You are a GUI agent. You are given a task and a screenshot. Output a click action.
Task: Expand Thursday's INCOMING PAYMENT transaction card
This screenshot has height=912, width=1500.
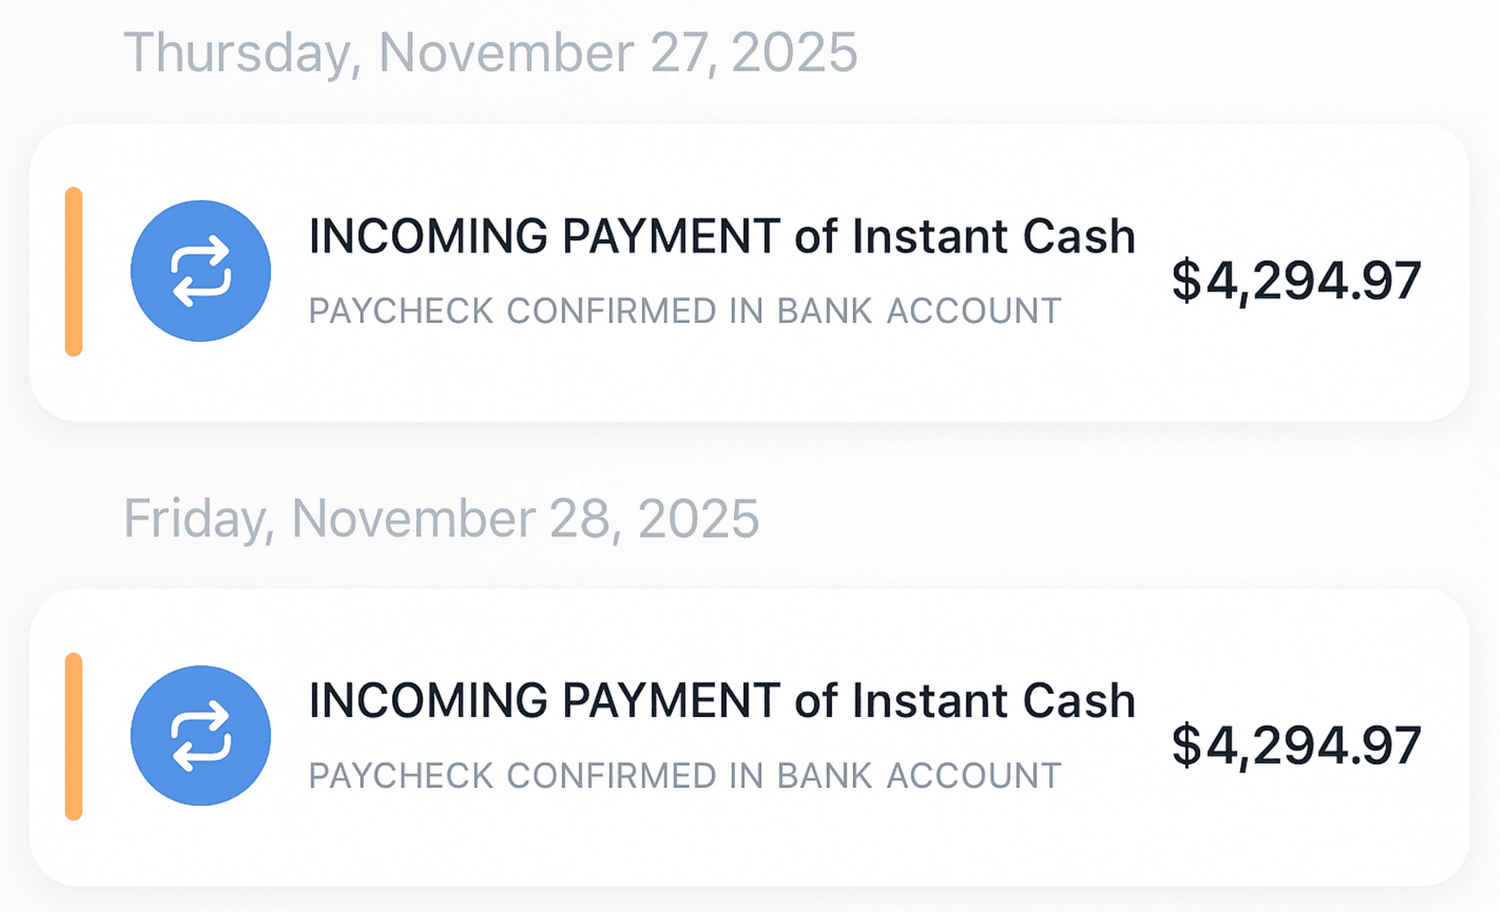750,270
